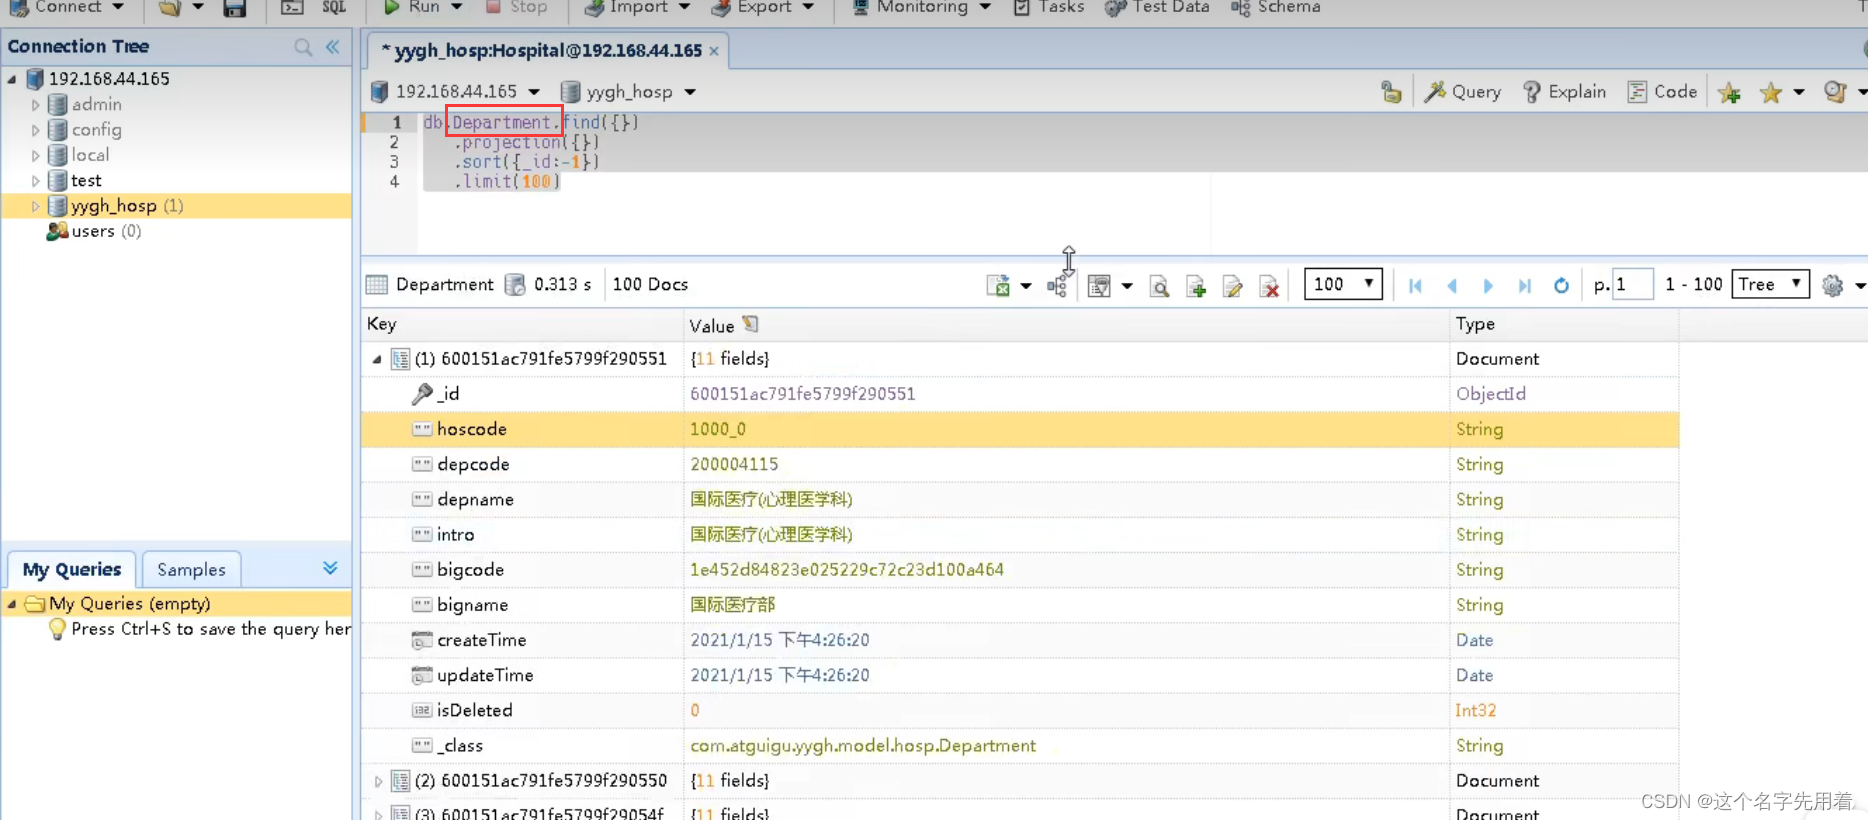Click the add-to-favorites star icon
The image size is (1868, 820).
click(x=1729, y=93)
